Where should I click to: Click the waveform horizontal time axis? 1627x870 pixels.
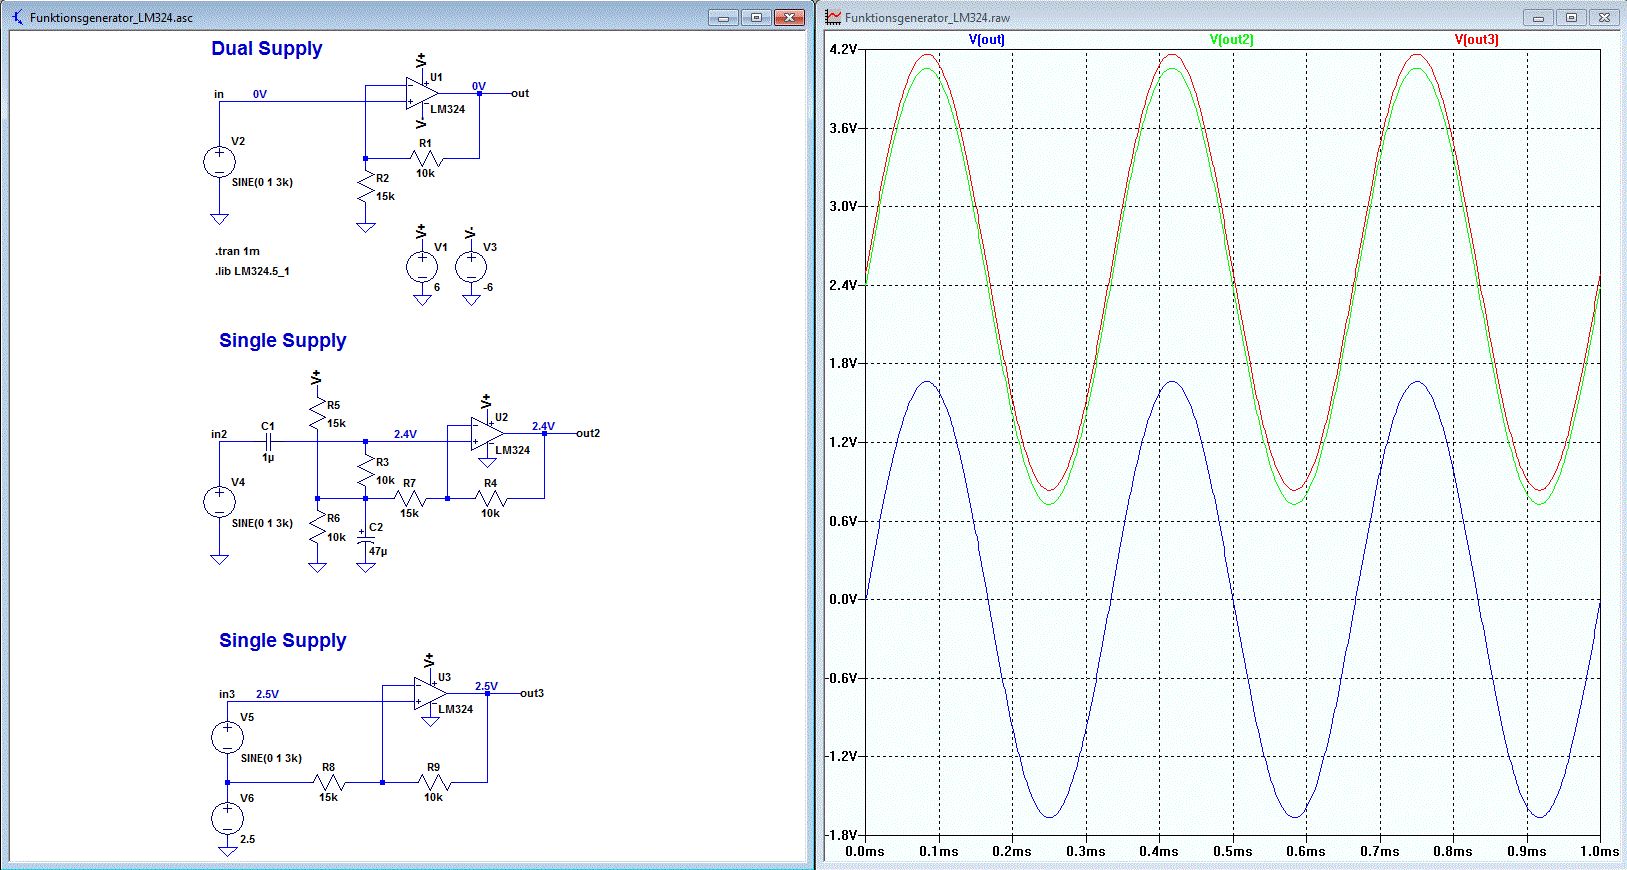pyautogui.click(x=1232, y=851)
